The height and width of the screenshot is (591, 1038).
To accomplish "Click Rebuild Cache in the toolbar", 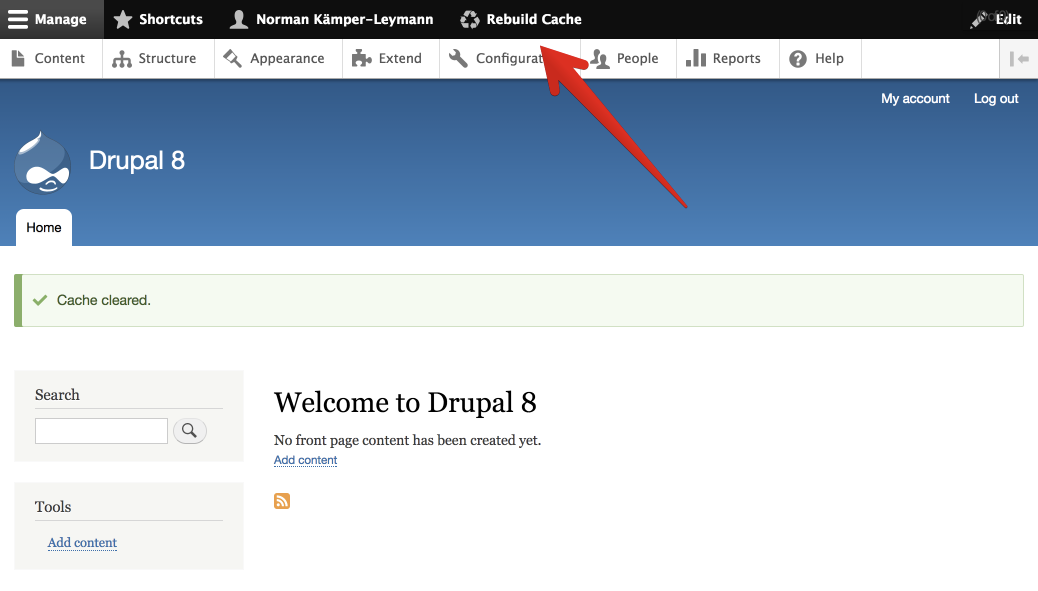I will point(521,19).
